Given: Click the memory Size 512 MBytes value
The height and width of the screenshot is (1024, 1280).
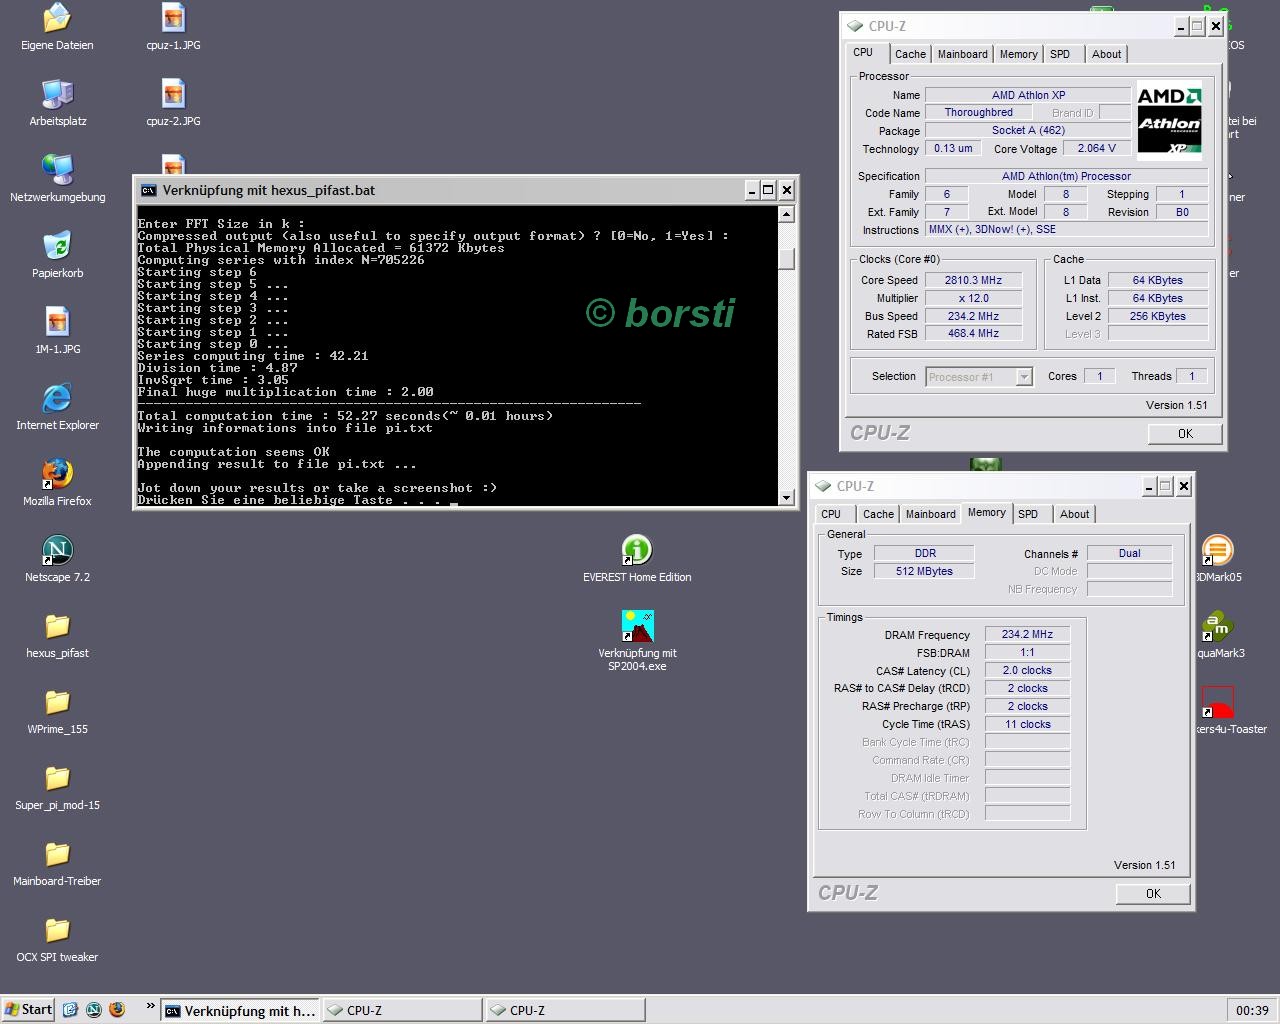Looking at the screenshot, I should [924, 571].
